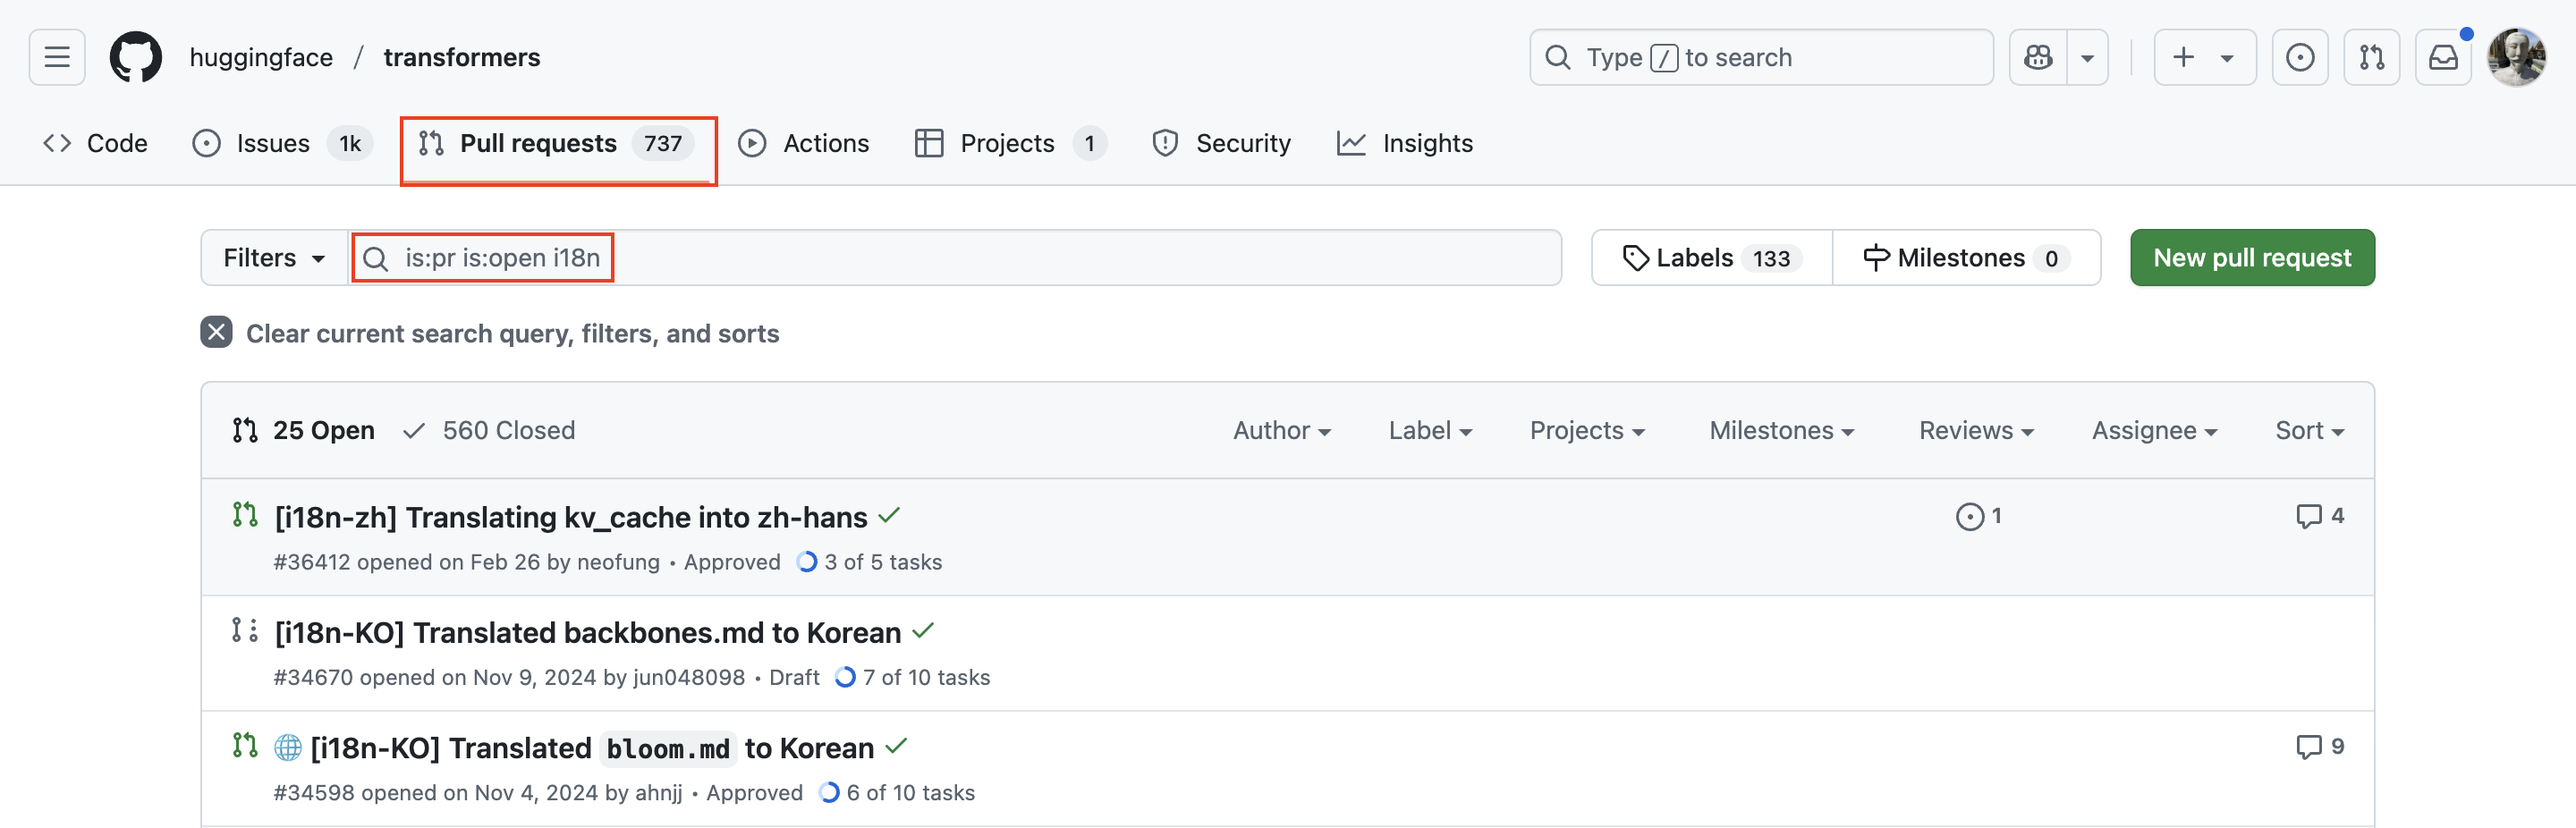Screen dimensions: 2576x828
Task: Open pull requests icon in header
Action: 2371,57
